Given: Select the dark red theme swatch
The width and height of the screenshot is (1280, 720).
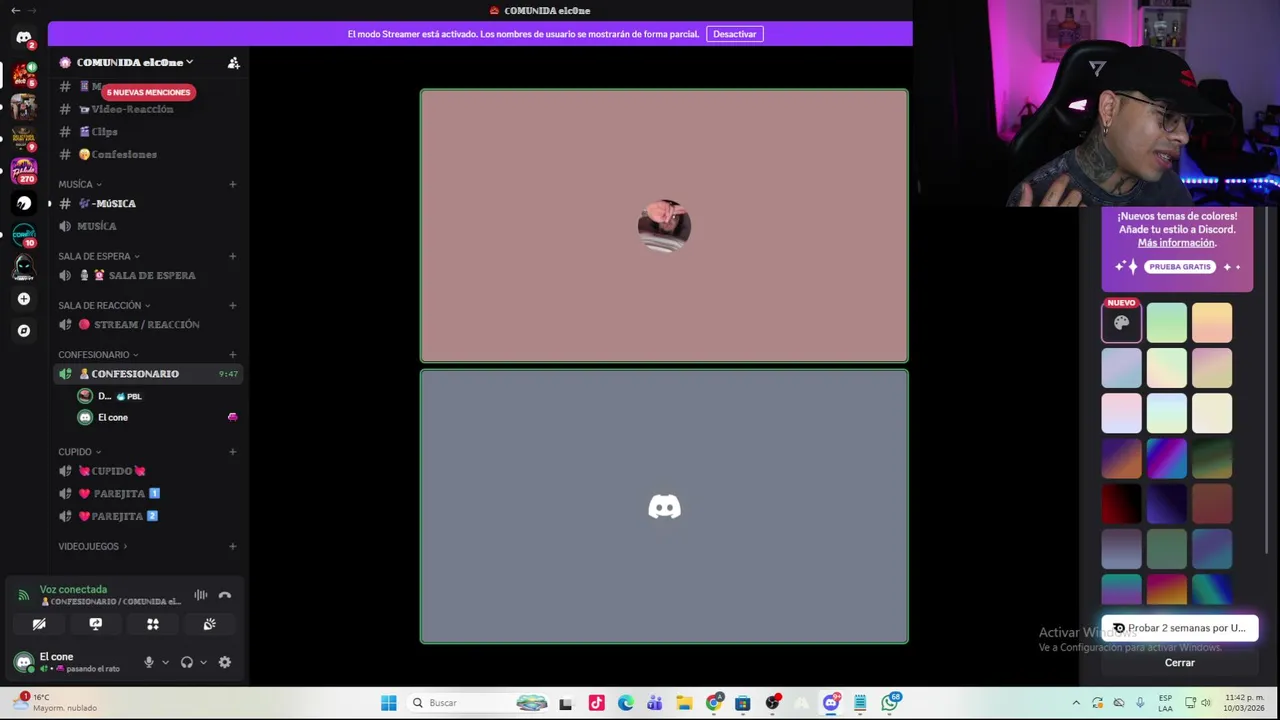Looking at the screenshot, I should click(x=1122, y=503).
